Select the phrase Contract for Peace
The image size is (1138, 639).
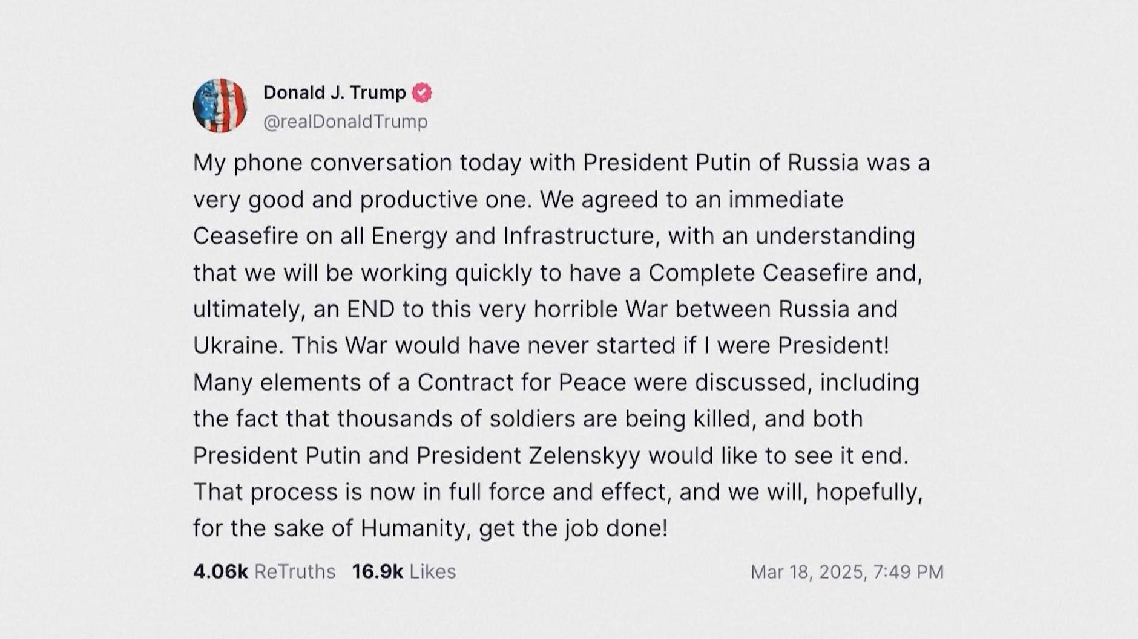click(x=522, y=382)
